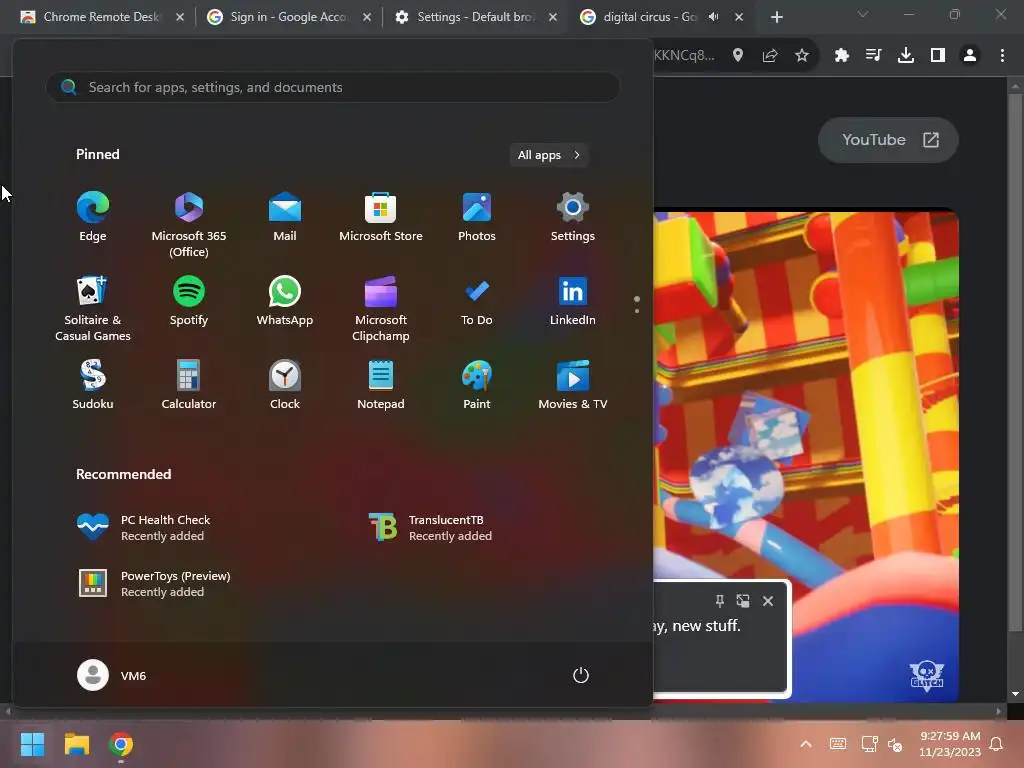Open File Explorer from taskbar
The image size is (1024, 768).
click(76, 744)
